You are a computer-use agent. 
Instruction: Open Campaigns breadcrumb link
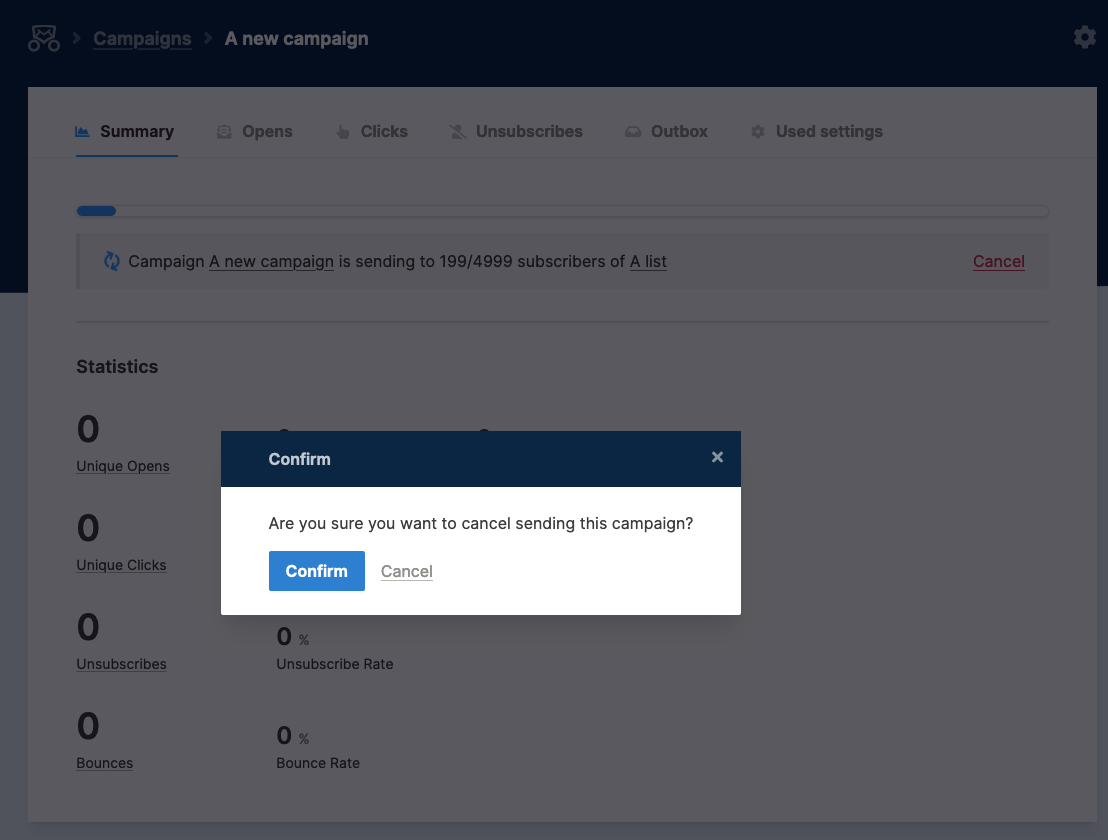[x=142, y=38]
